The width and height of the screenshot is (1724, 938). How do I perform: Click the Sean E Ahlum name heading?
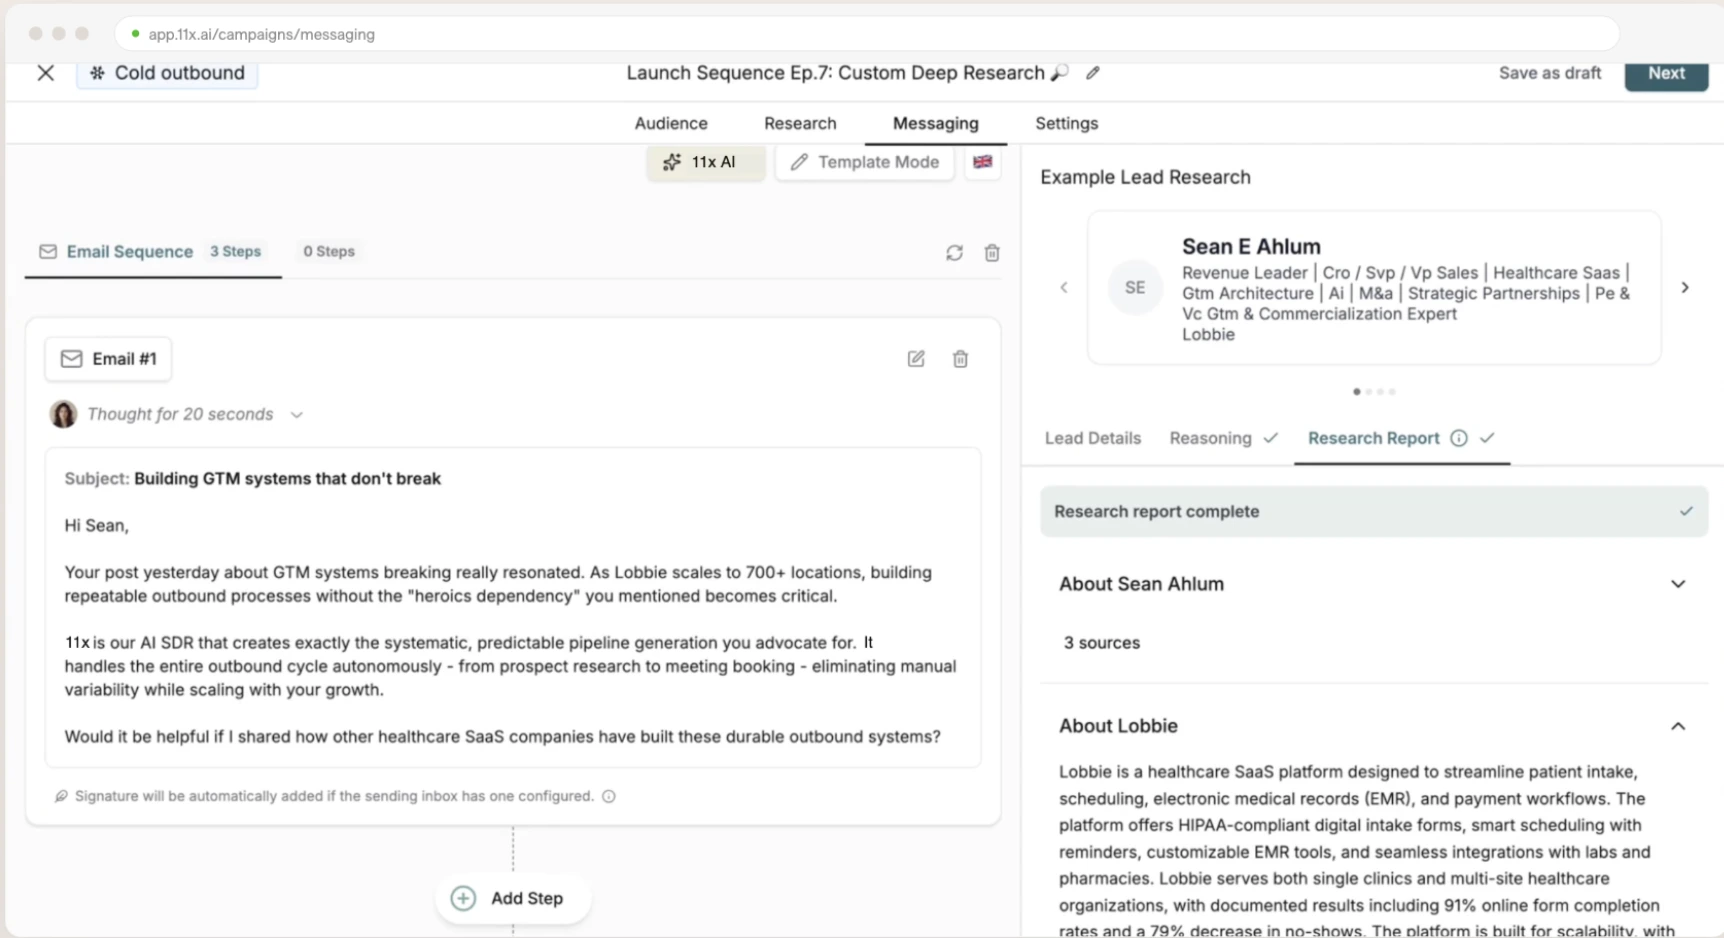pos(1251,246)
